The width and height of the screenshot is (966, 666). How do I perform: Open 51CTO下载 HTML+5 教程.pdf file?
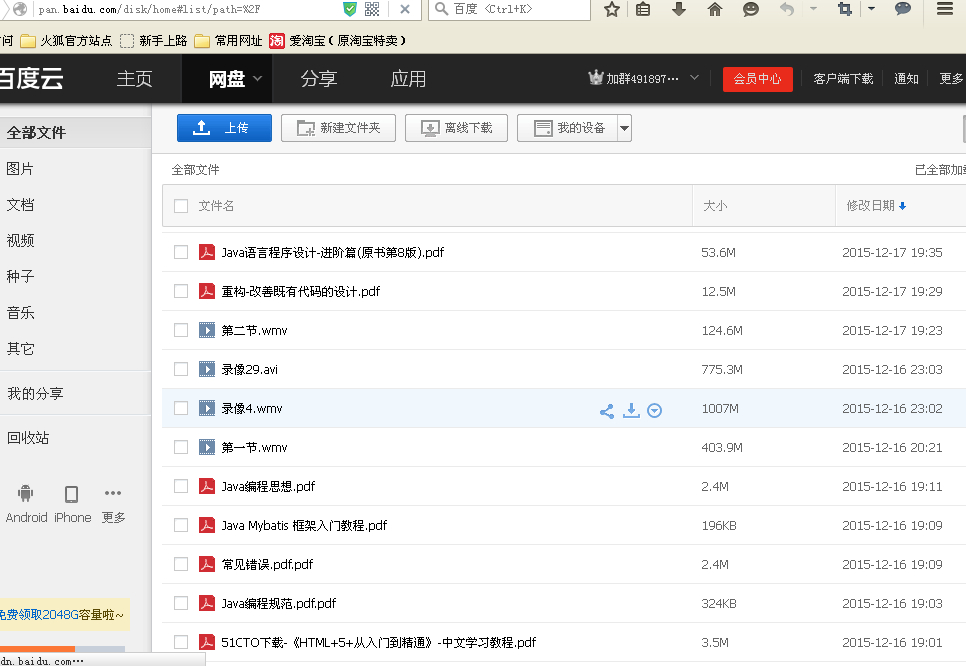(378, 643)
